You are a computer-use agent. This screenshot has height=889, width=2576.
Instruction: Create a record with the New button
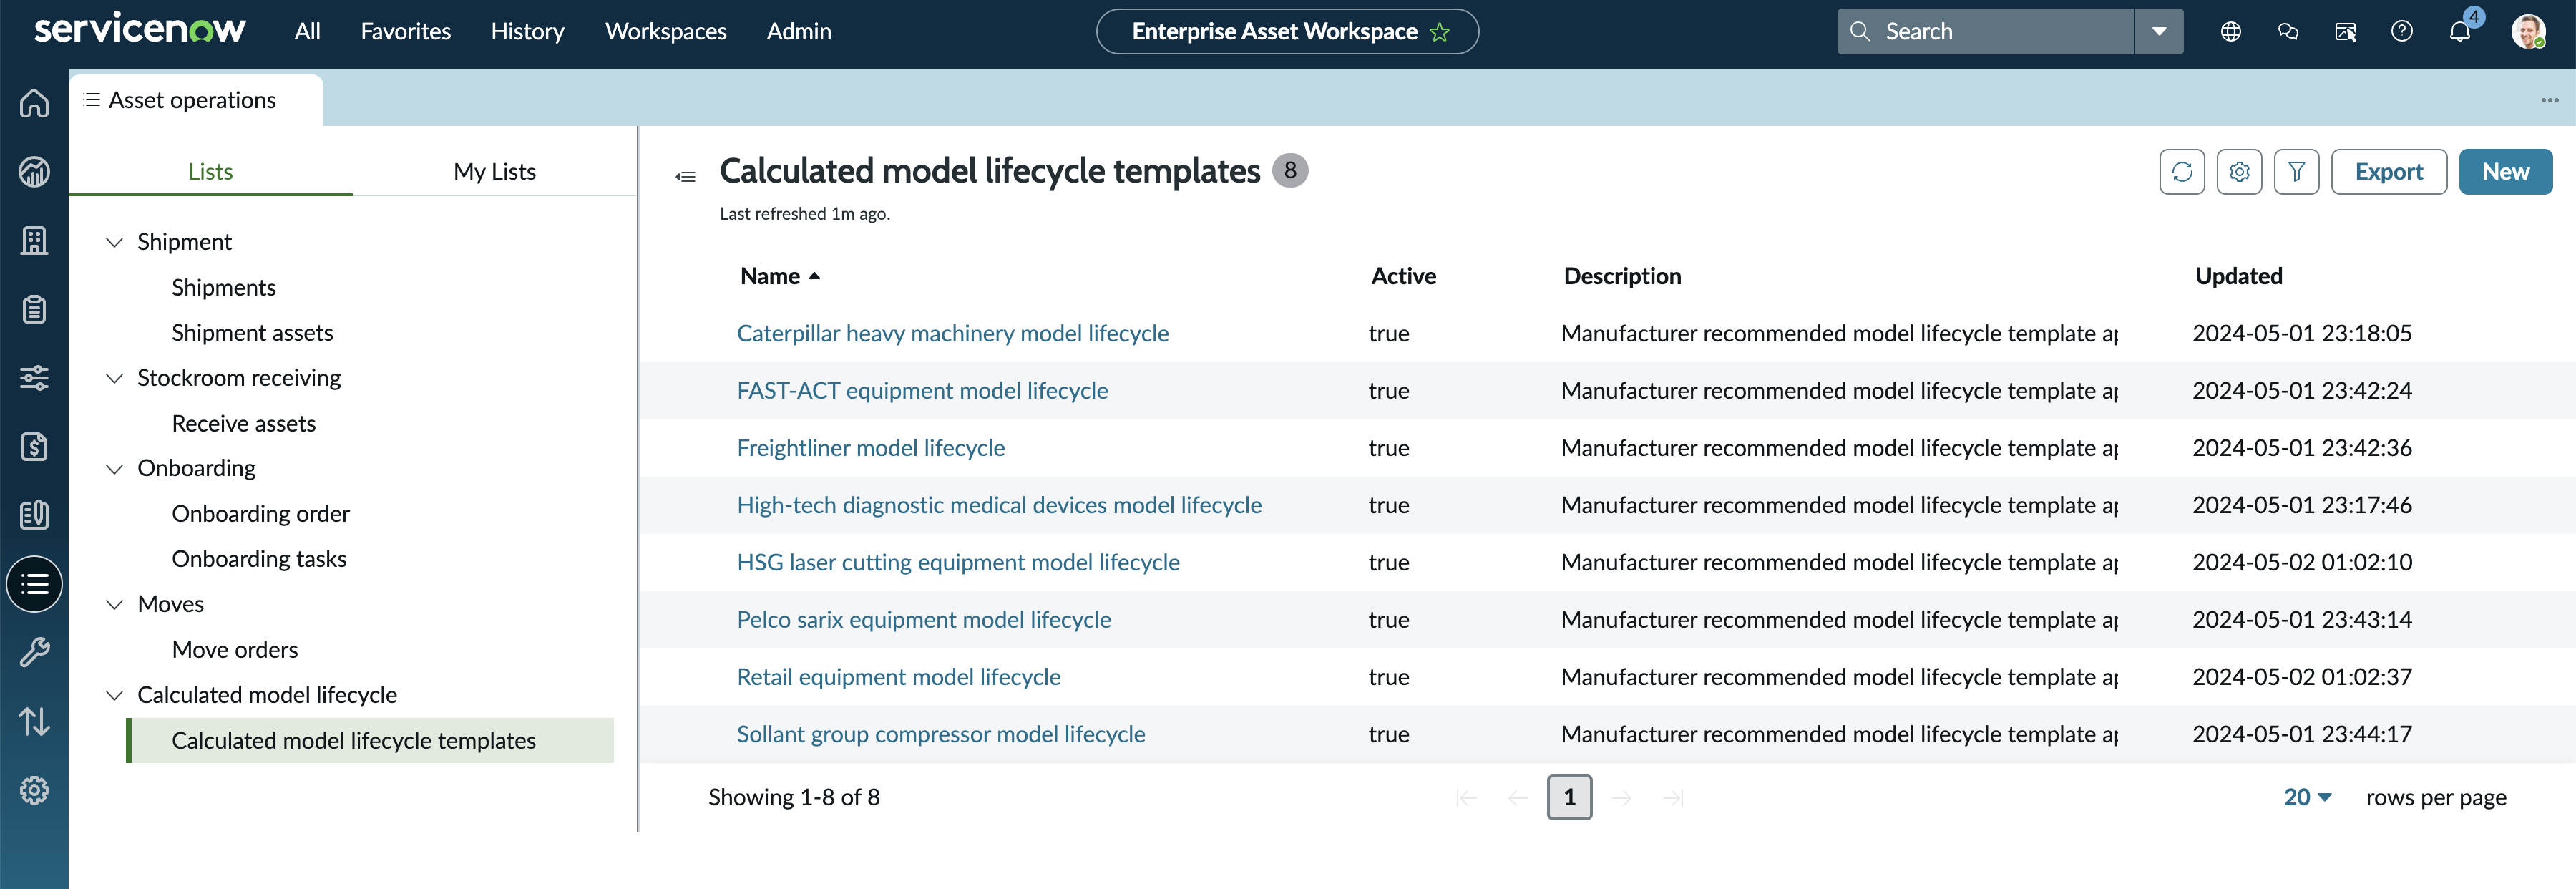point(2505,172)
